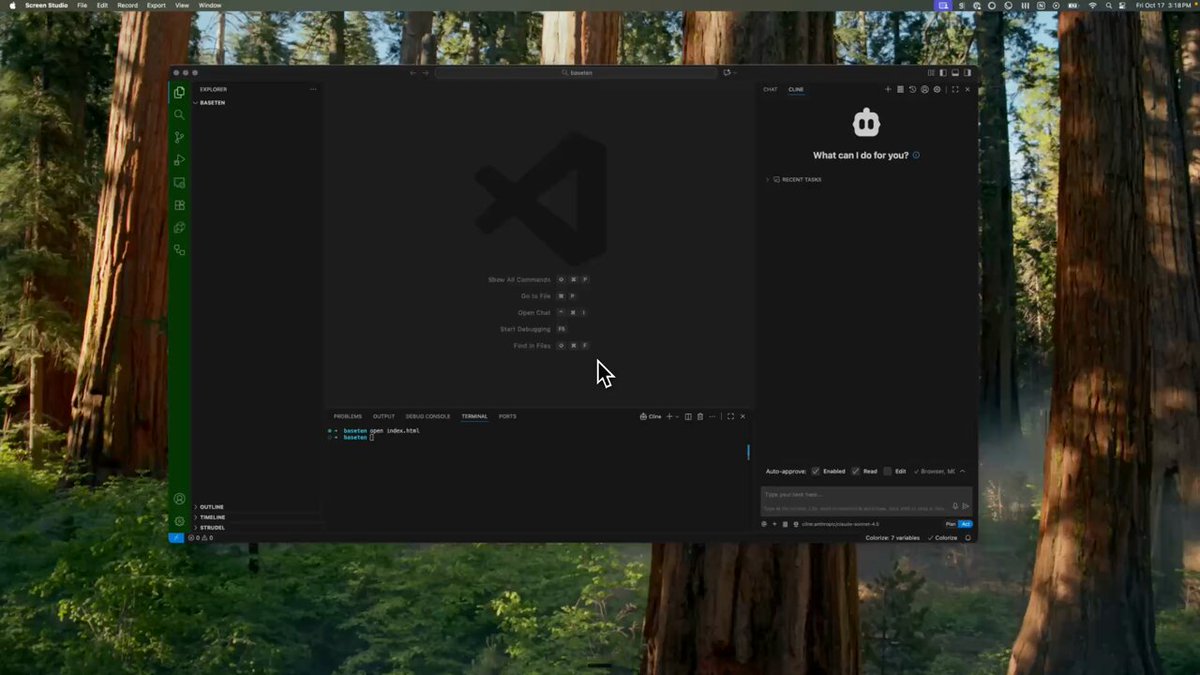Expand the Strudel section
This screenshot has width=1200, height=675.
pos(210,527)
